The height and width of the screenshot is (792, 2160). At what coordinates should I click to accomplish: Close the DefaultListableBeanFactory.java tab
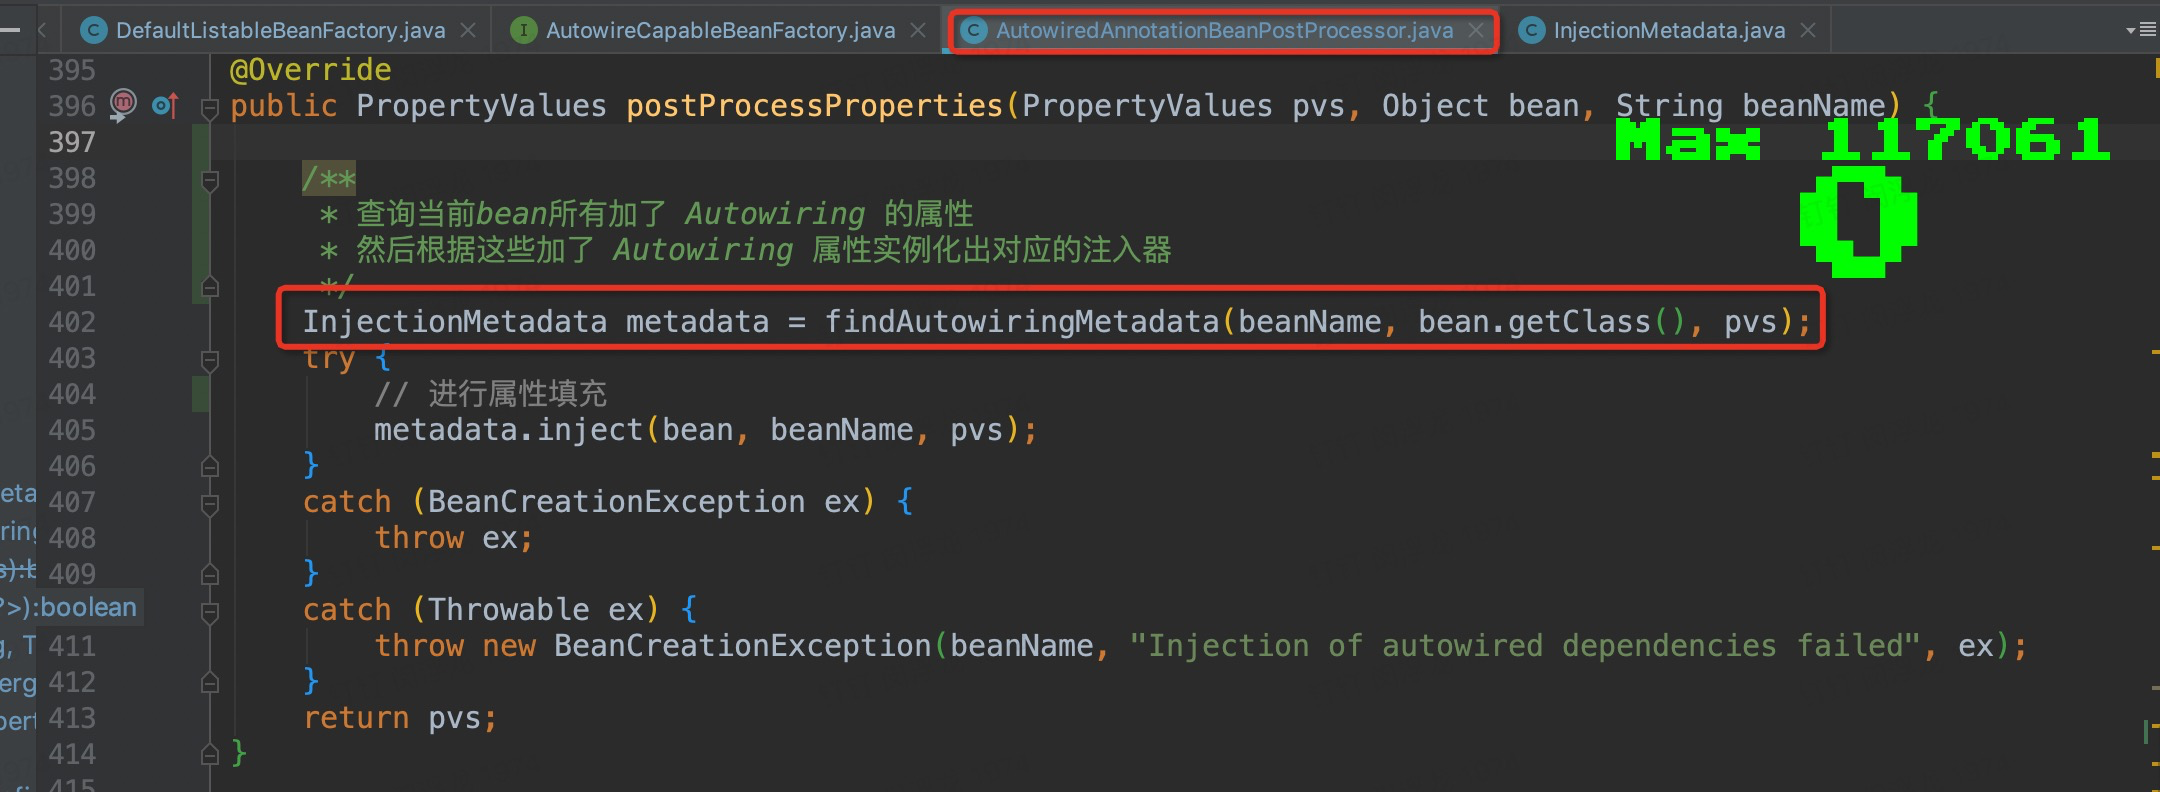point(468,31)
